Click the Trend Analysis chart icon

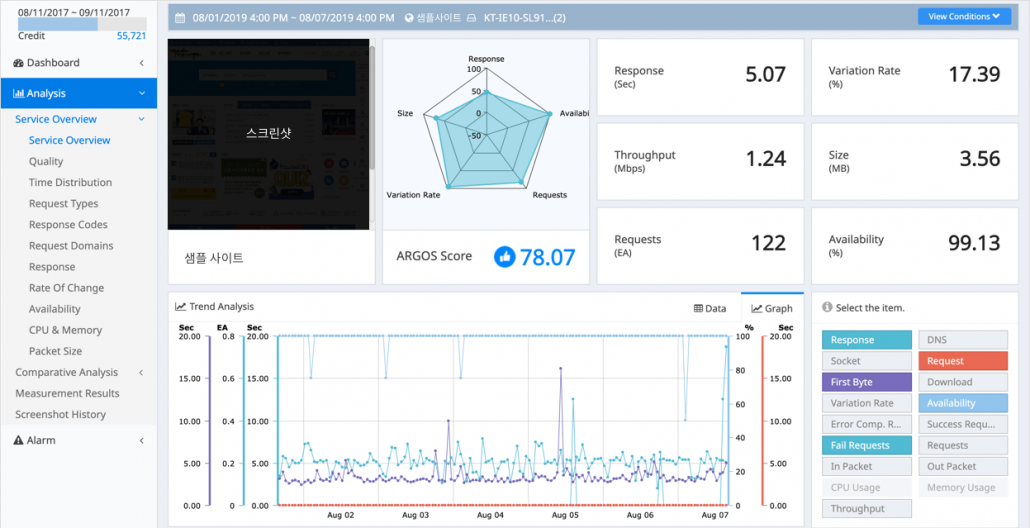click(x=181, y=307)
